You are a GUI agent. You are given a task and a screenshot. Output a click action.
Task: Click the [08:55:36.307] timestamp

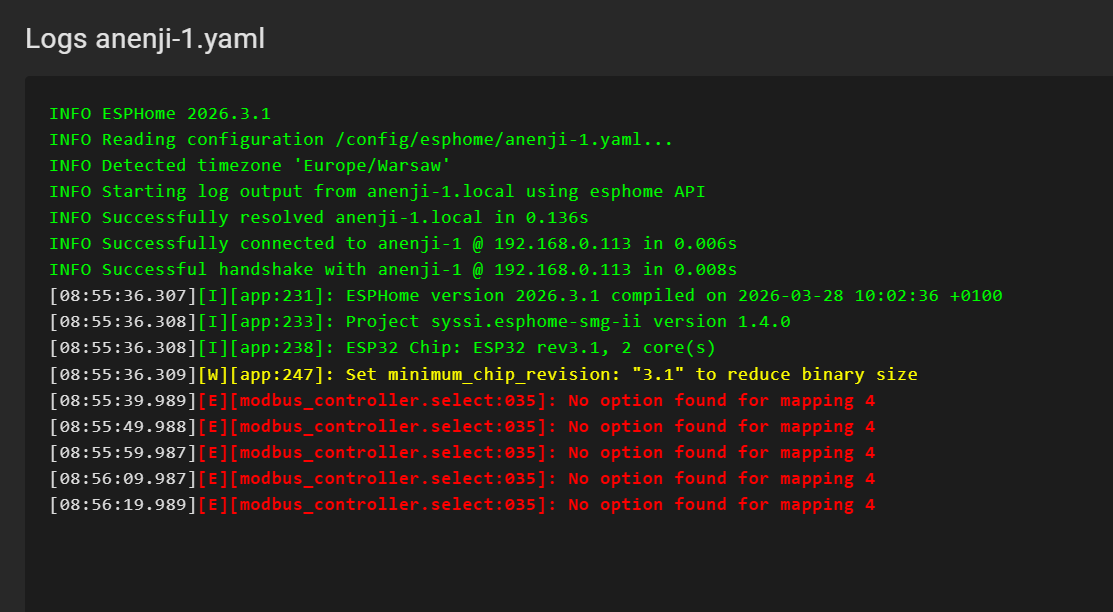[x=123, y=296]
